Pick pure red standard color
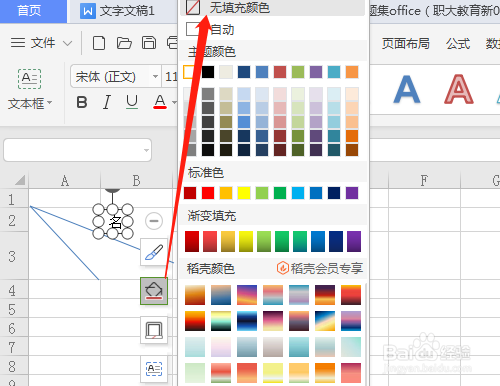This screenshot has height=386, width=500. tap(208, 193)
